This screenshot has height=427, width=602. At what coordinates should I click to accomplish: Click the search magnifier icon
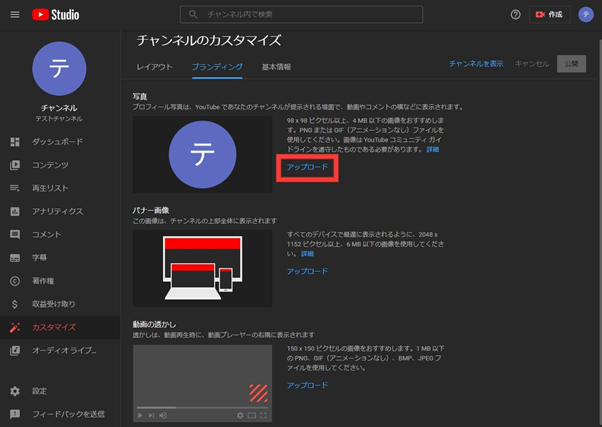tap(193, 14)
